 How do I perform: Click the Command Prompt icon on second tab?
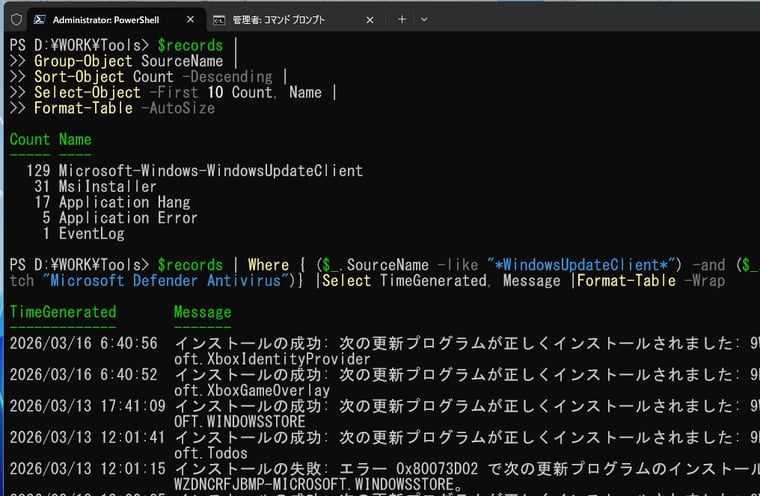(219, 20)
